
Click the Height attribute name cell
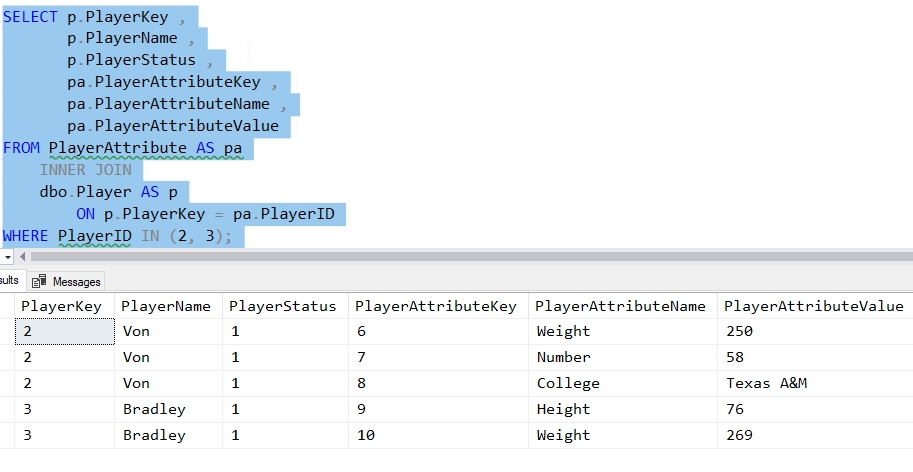pos(623,410)
